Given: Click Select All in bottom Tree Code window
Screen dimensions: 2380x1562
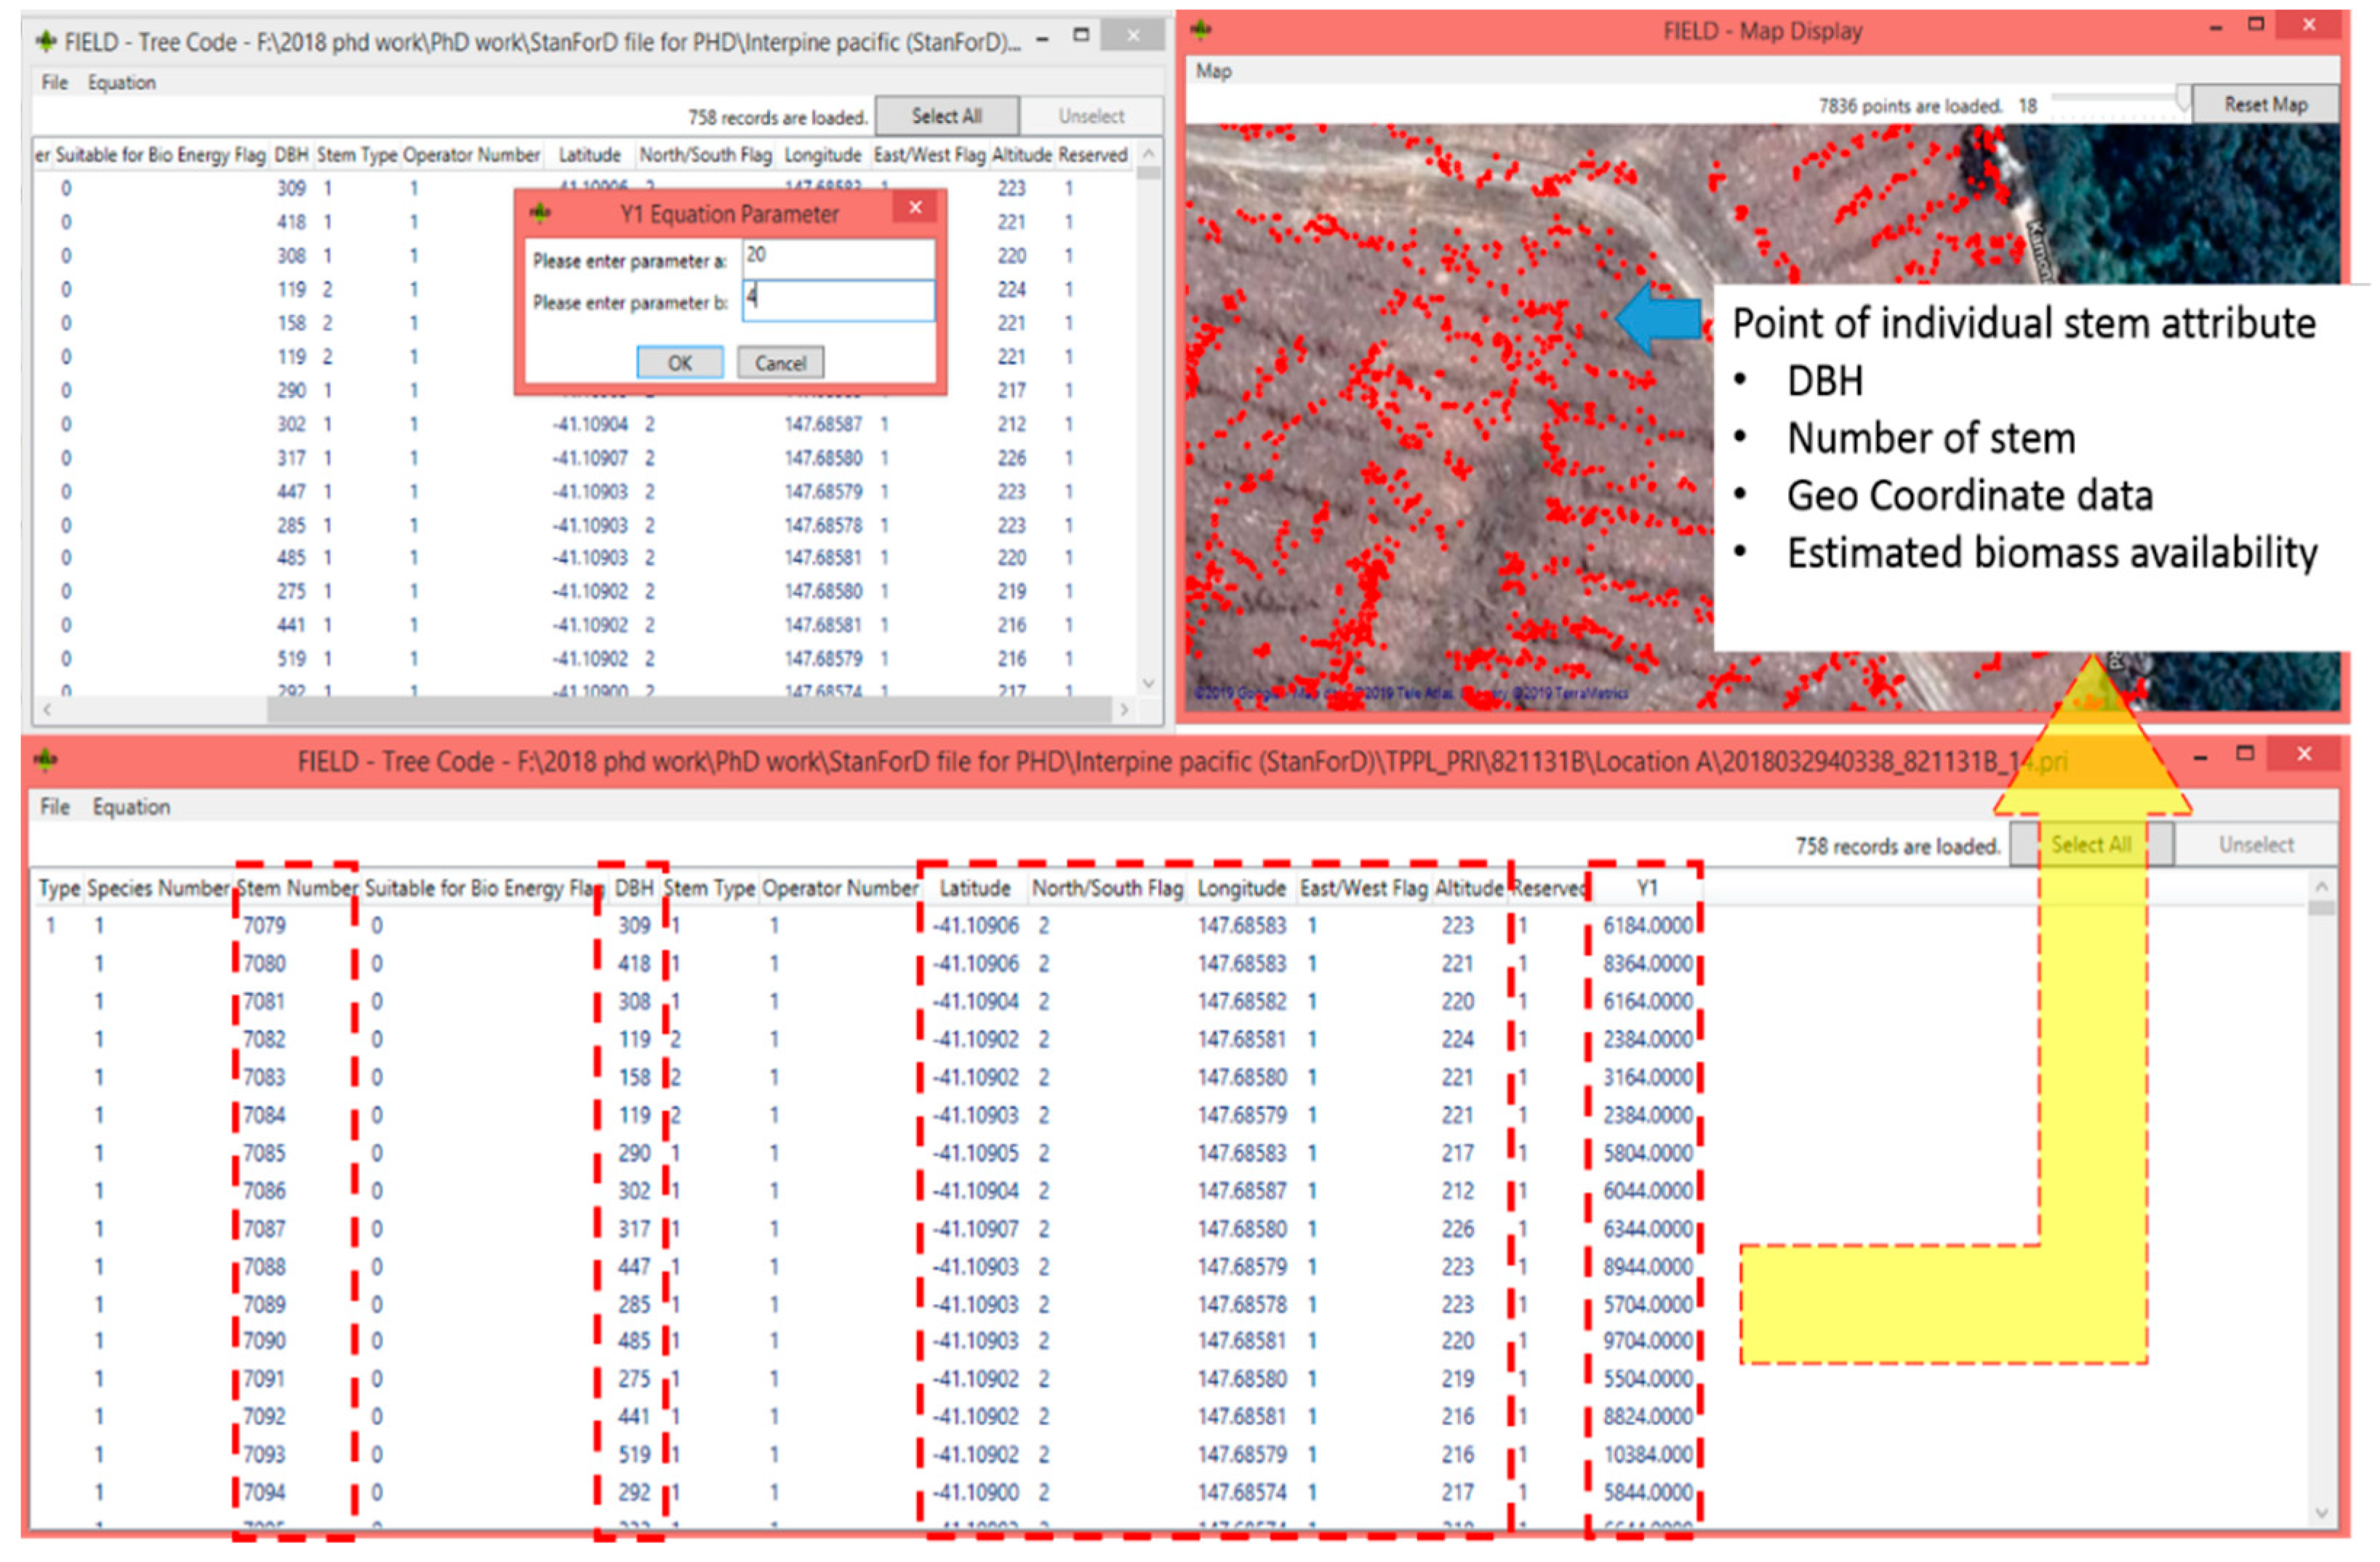Looking at the screenshot, I should [2091, 845].
